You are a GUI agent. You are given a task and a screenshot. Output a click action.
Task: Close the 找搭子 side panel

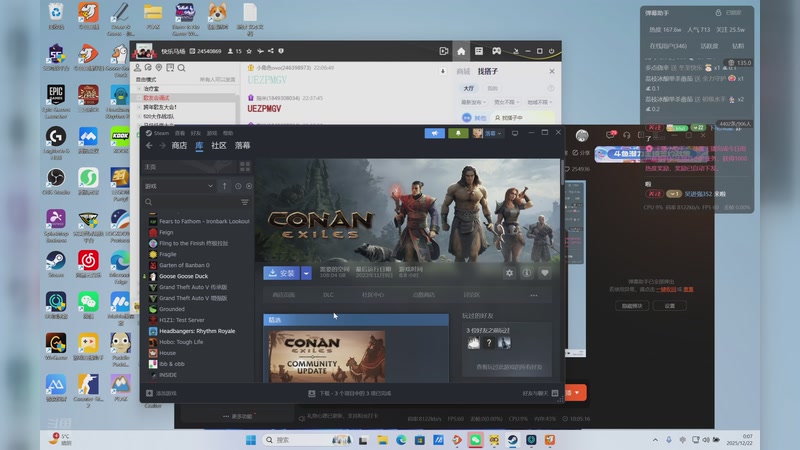pos(552,71)
